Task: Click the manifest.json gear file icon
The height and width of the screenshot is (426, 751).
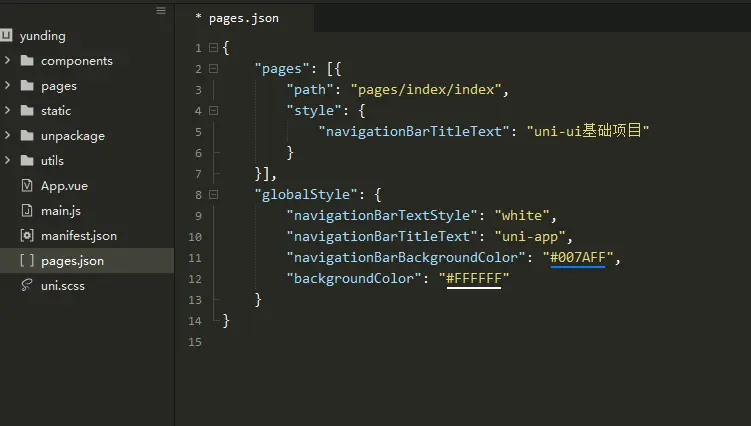Action: point(27,235)
